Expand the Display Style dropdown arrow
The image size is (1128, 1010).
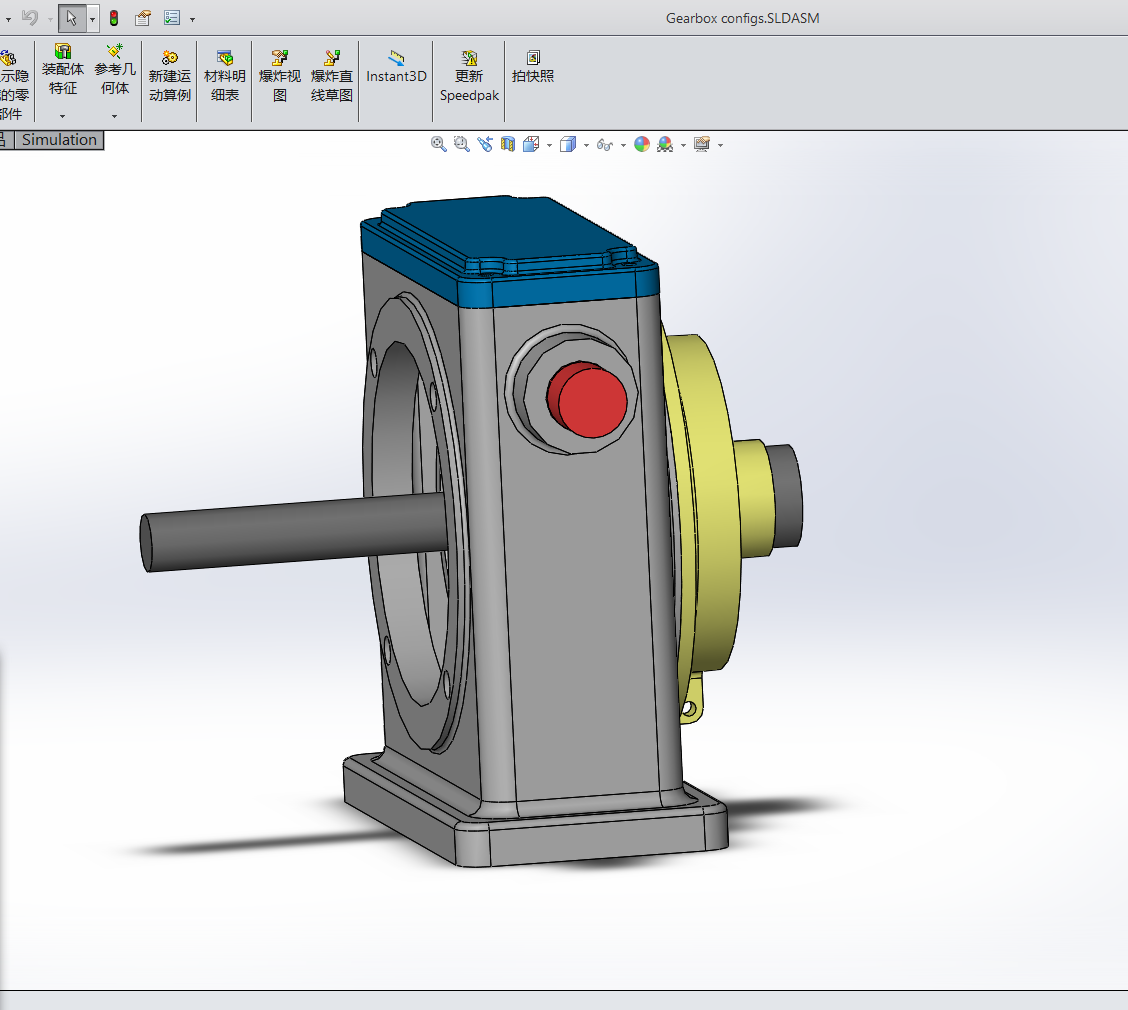point(586,144)
